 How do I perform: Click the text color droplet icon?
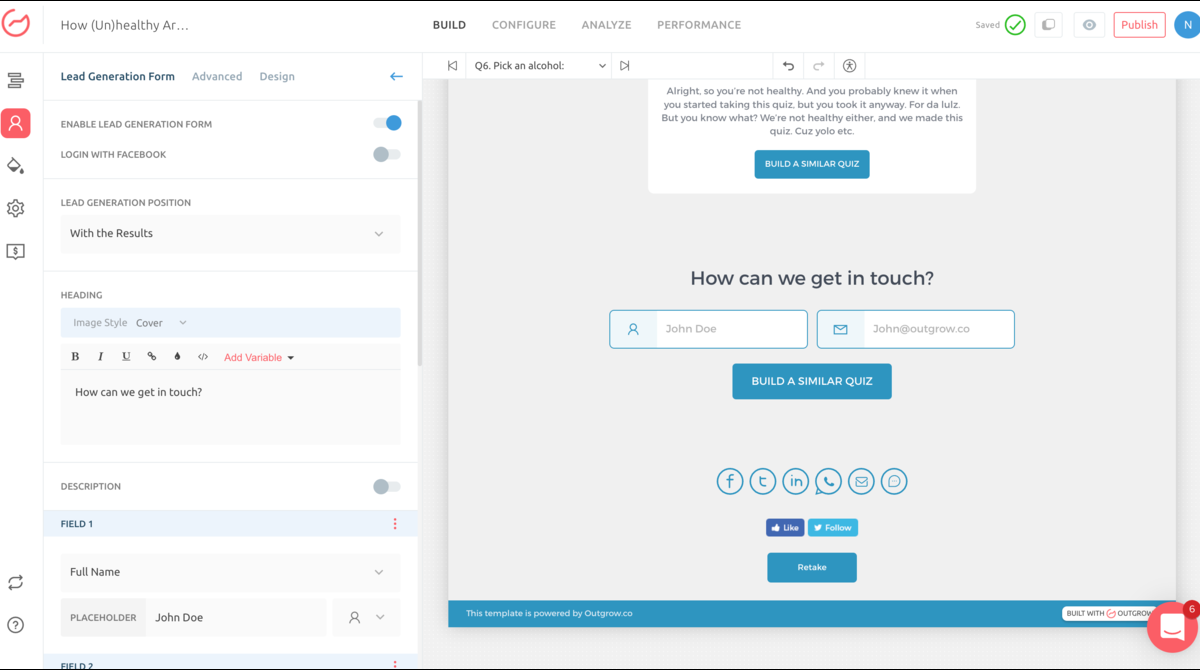pyautogui.click(x=177, y=357)
